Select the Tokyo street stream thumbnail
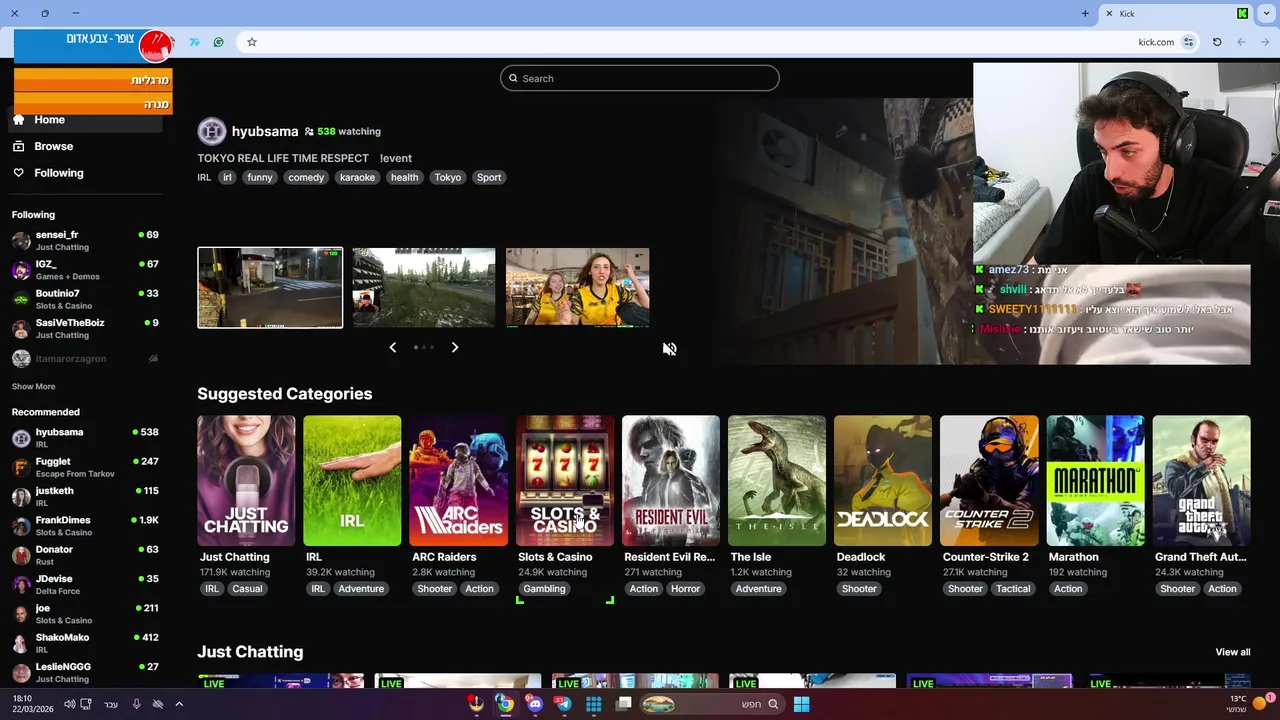 point(270,288)
